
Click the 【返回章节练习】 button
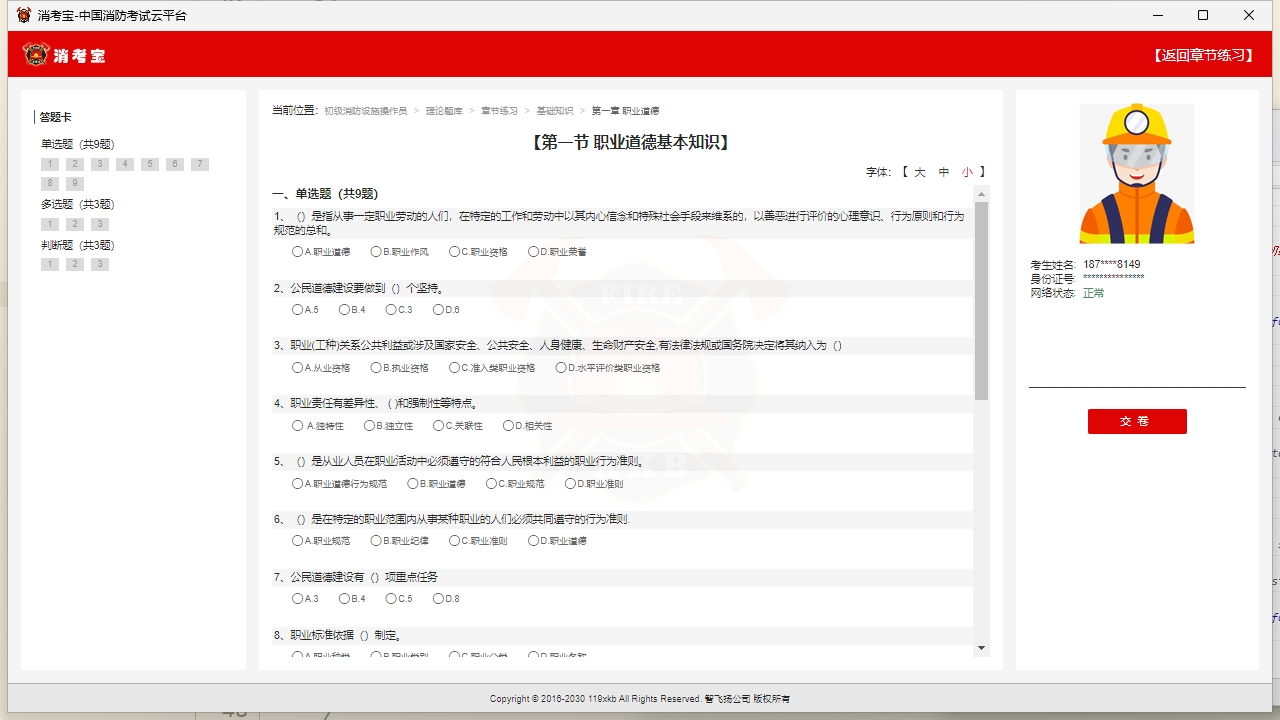1204,55
